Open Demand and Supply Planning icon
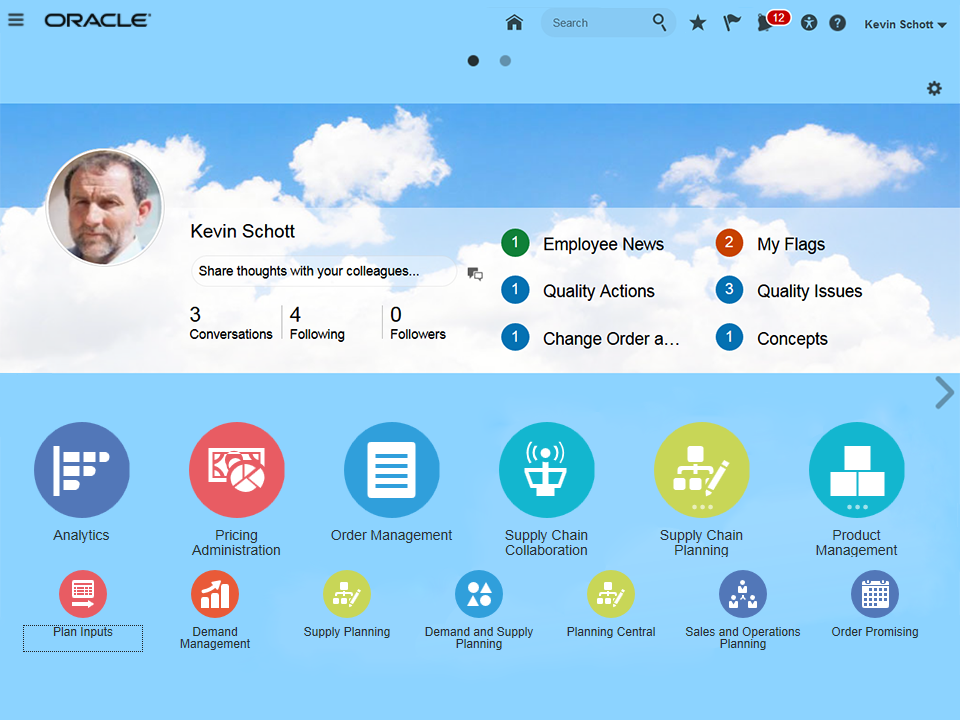The image size is (960, 720). [x=479, y=594]
